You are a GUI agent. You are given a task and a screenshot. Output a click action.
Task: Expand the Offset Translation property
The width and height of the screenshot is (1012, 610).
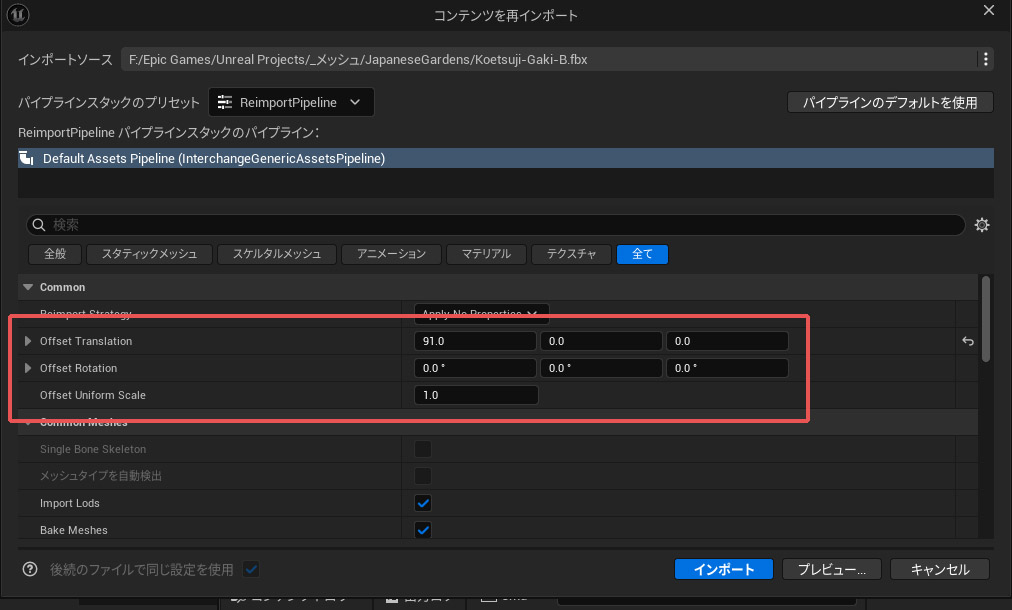point(28,342)
